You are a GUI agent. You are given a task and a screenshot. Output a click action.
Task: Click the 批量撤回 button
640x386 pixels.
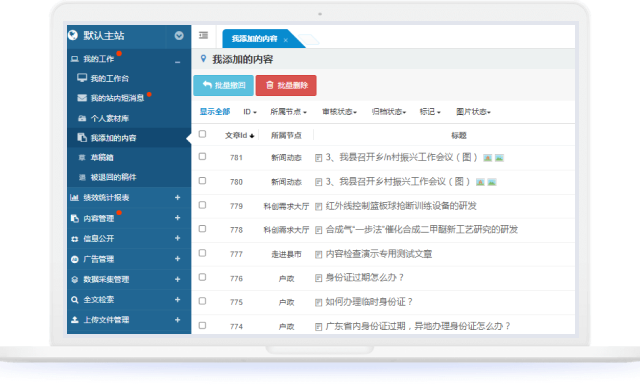(x=223, y=85)
